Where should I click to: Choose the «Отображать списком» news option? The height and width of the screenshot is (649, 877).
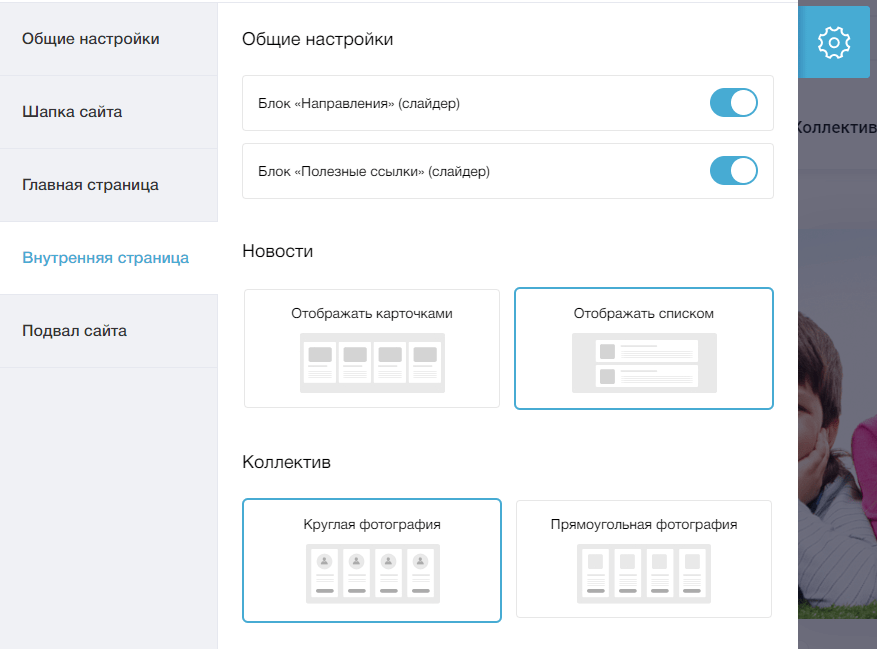coord(644,348)
